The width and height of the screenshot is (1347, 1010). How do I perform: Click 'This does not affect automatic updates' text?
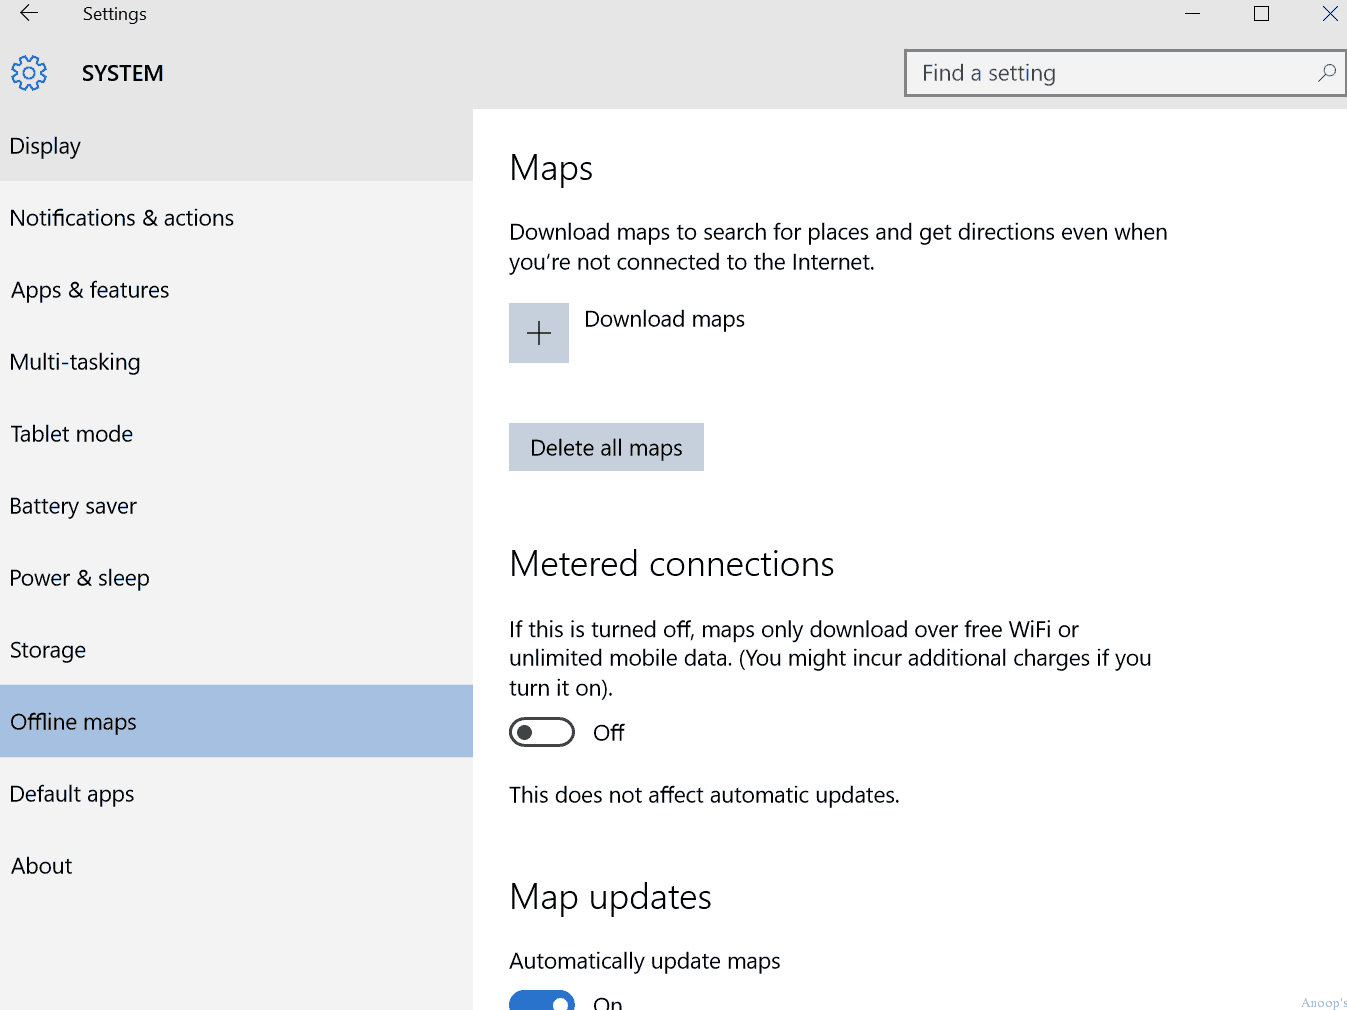704,795
